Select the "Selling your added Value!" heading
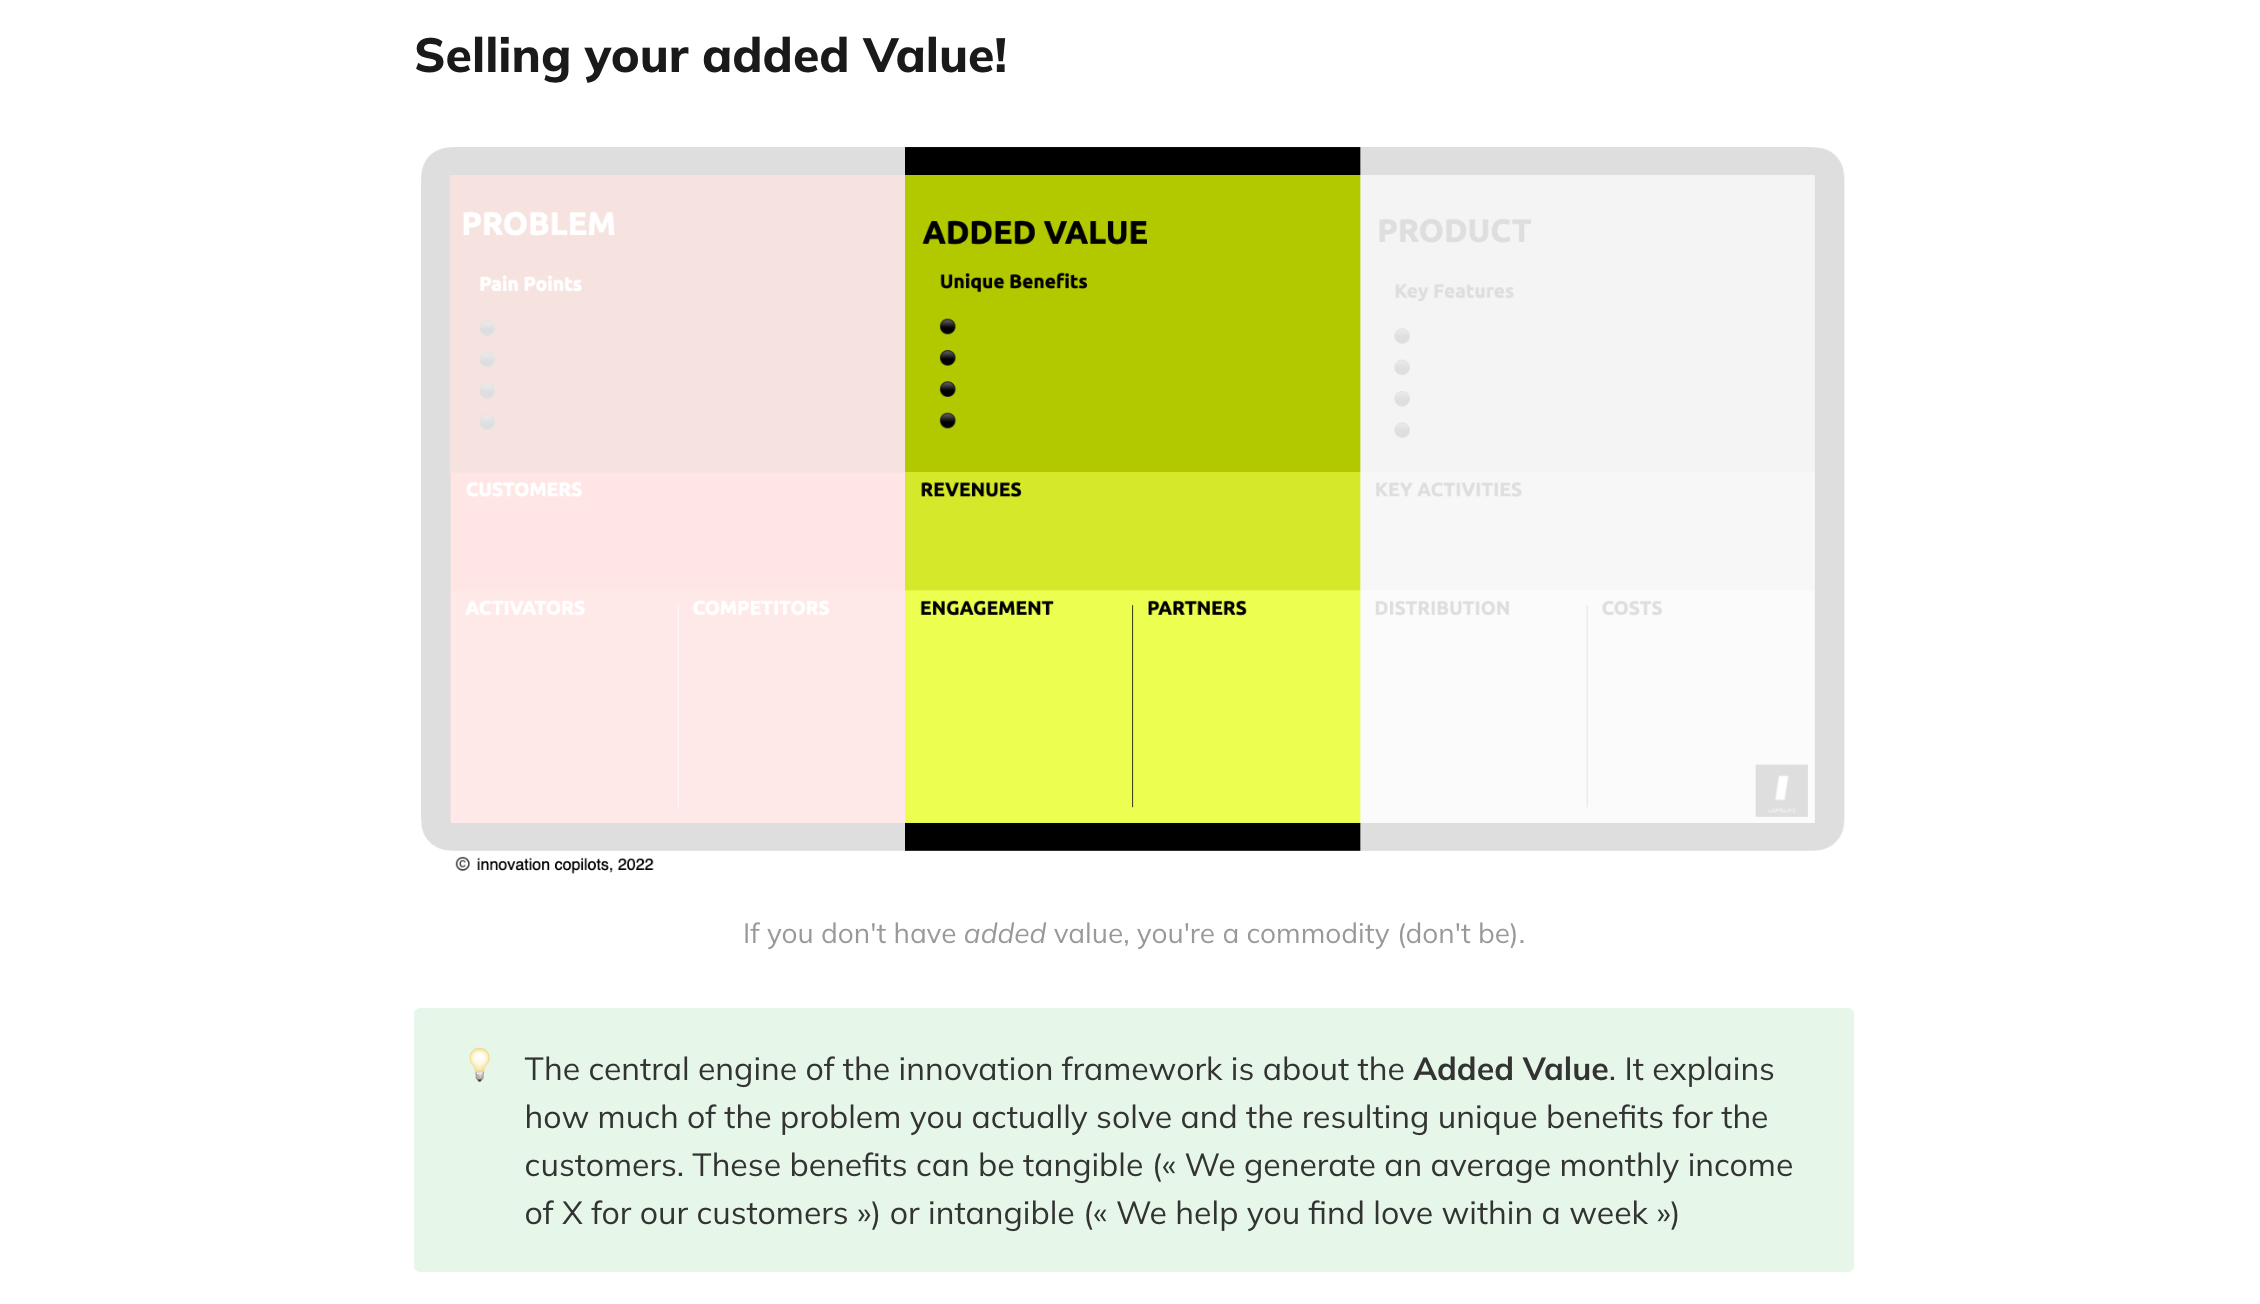 [710, 56]
